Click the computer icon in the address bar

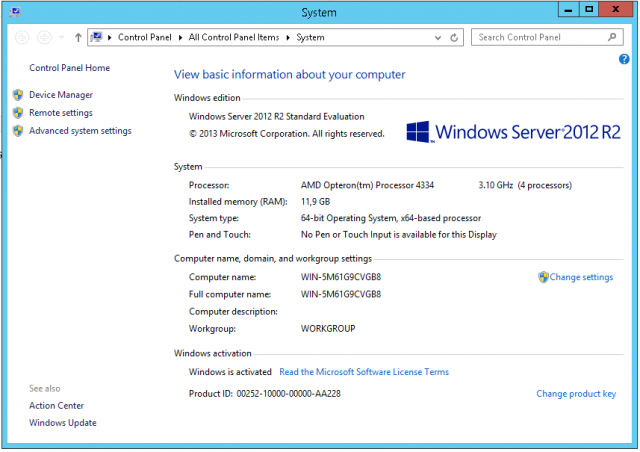coord(96,37)
